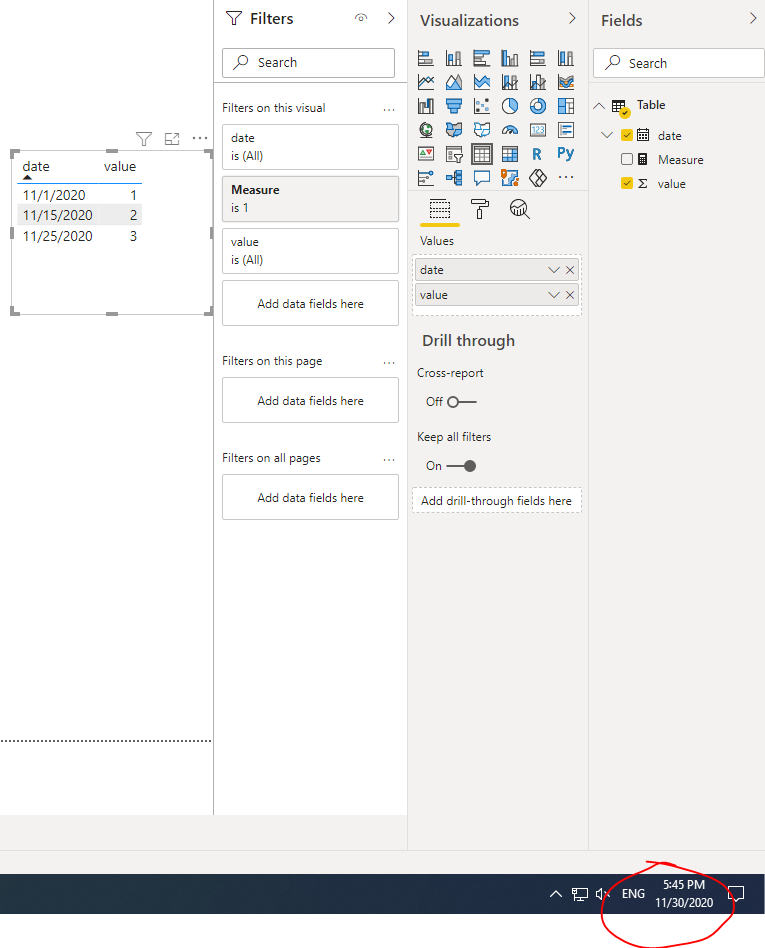Toggle Keep all filters switch

tap(461, 466)
